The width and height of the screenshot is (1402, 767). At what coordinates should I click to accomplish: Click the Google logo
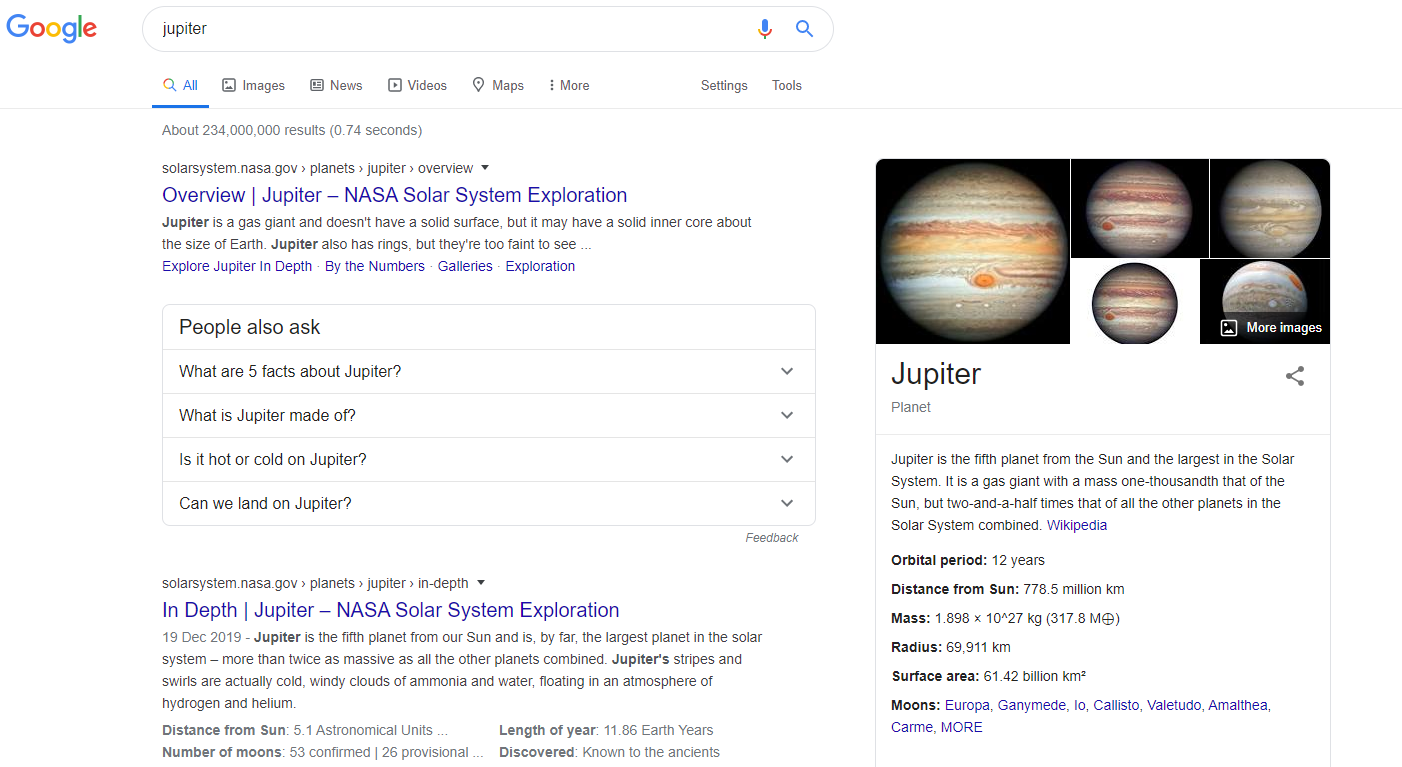[x=52, y=28]
